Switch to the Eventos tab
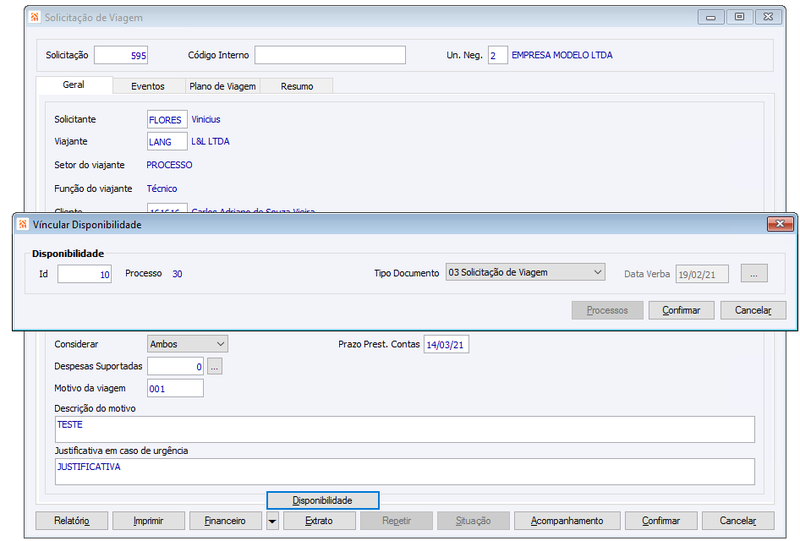Viewport: 800px width, 541px height. pos(148,86)
